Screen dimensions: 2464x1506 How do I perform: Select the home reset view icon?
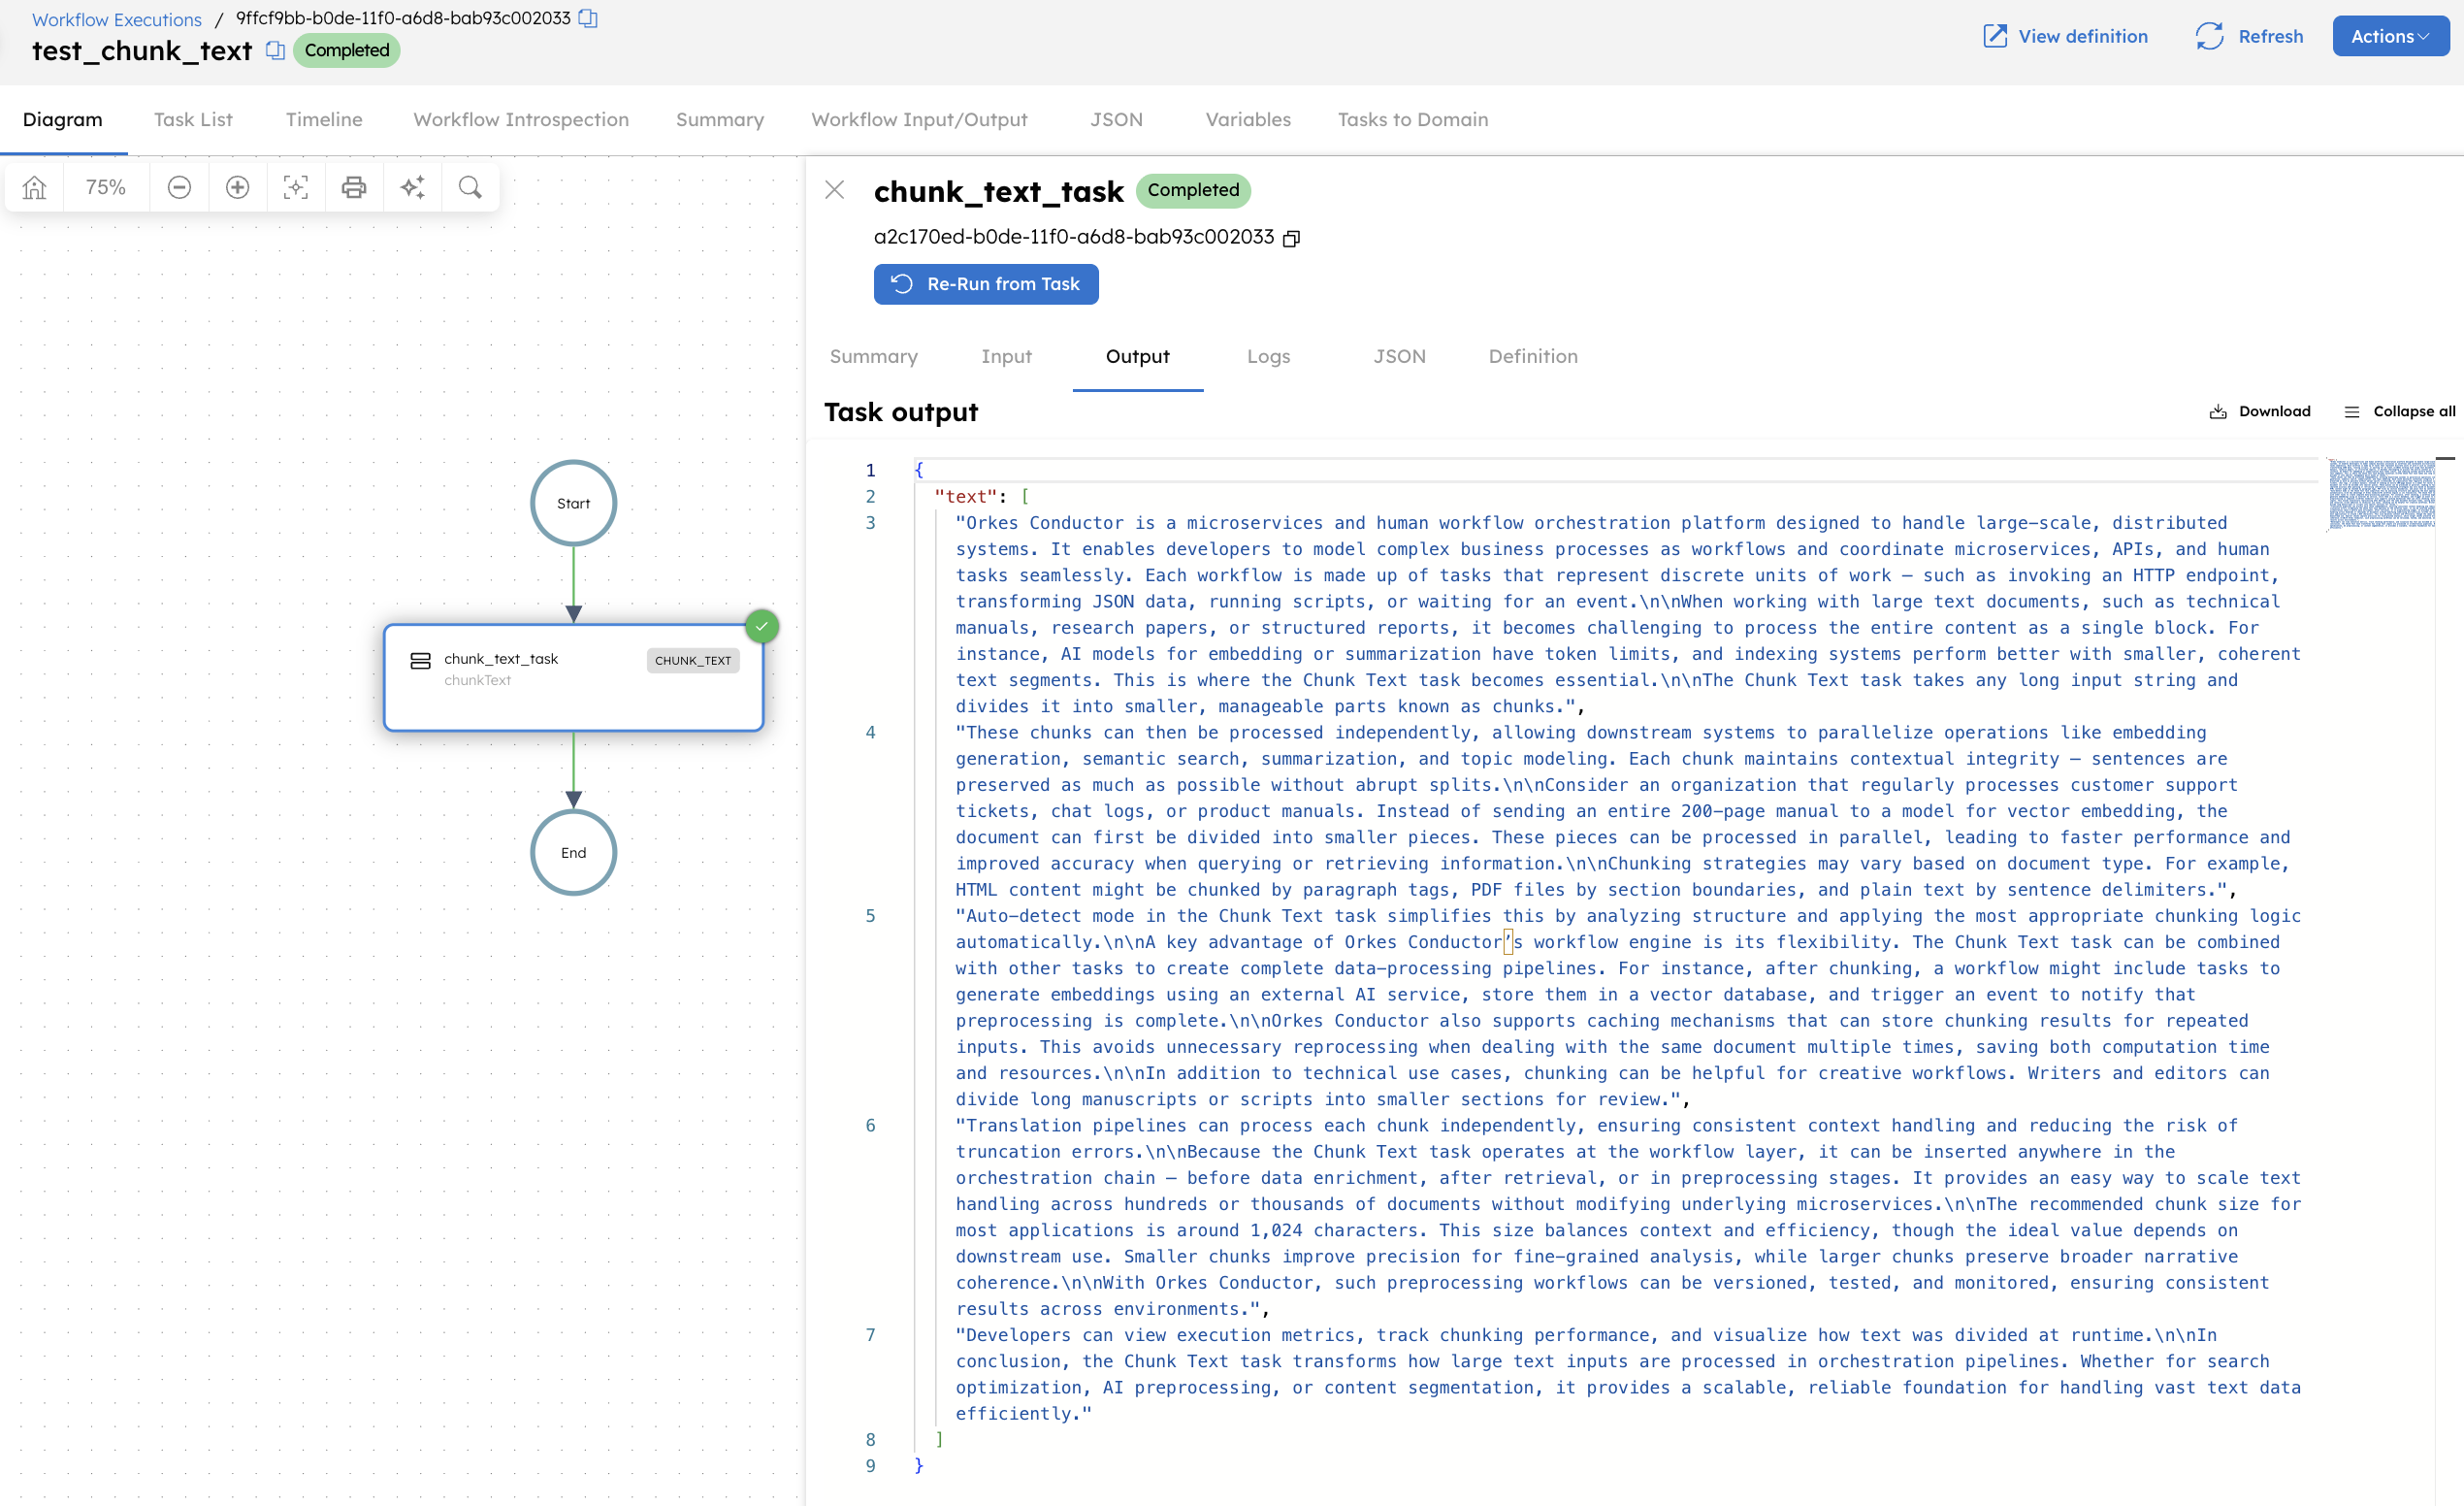click(x=34, y=187)
